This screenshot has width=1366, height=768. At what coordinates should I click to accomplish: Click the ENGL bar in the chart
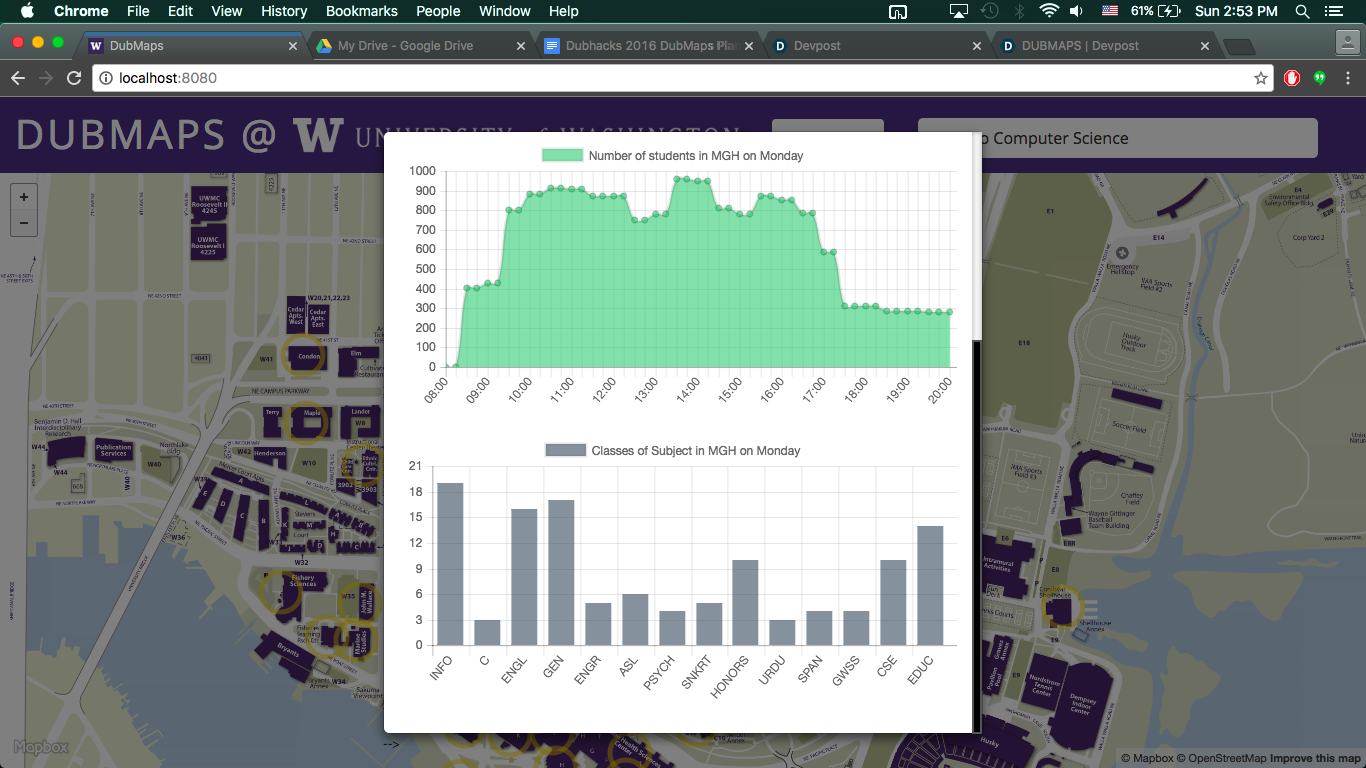524,577
